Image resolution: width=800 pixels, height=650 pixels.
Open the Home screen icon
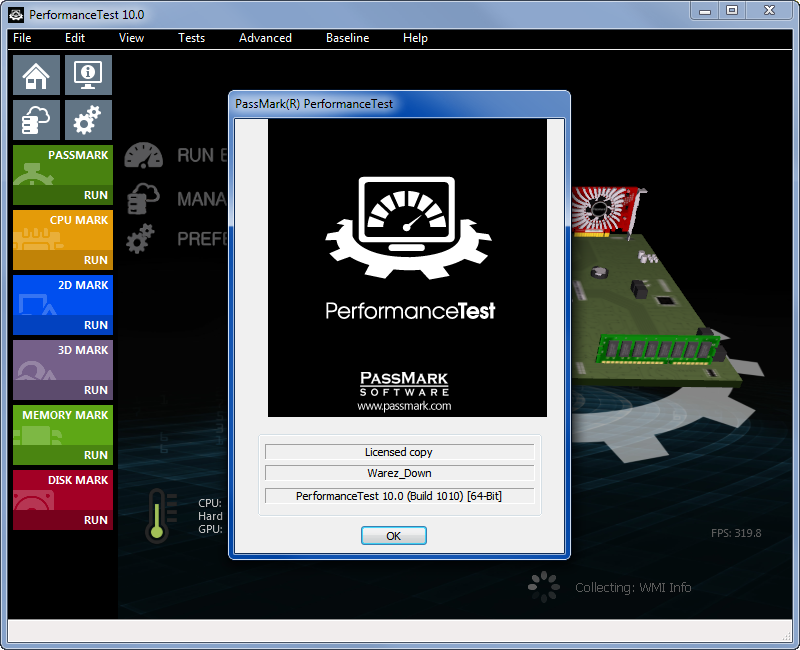pos(36,75)
